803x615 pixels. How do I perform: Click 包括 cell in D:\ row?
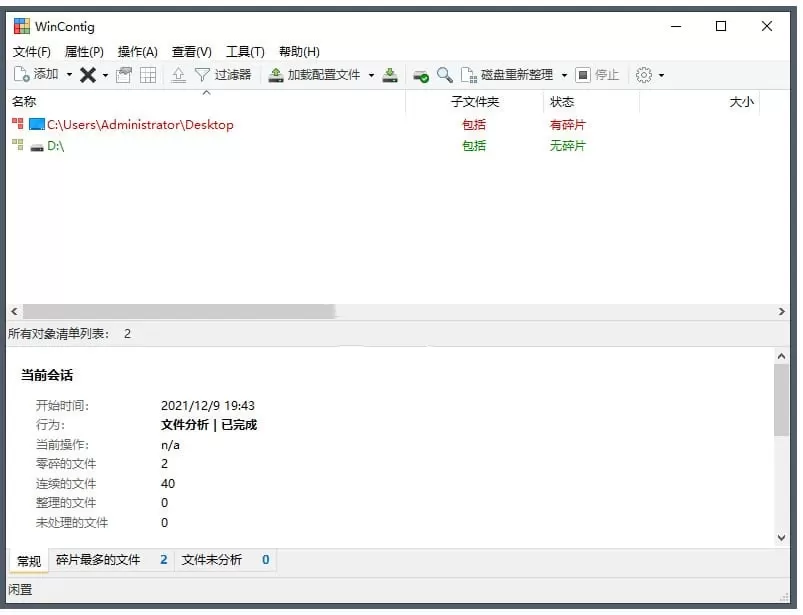click(x=474, y=146)
